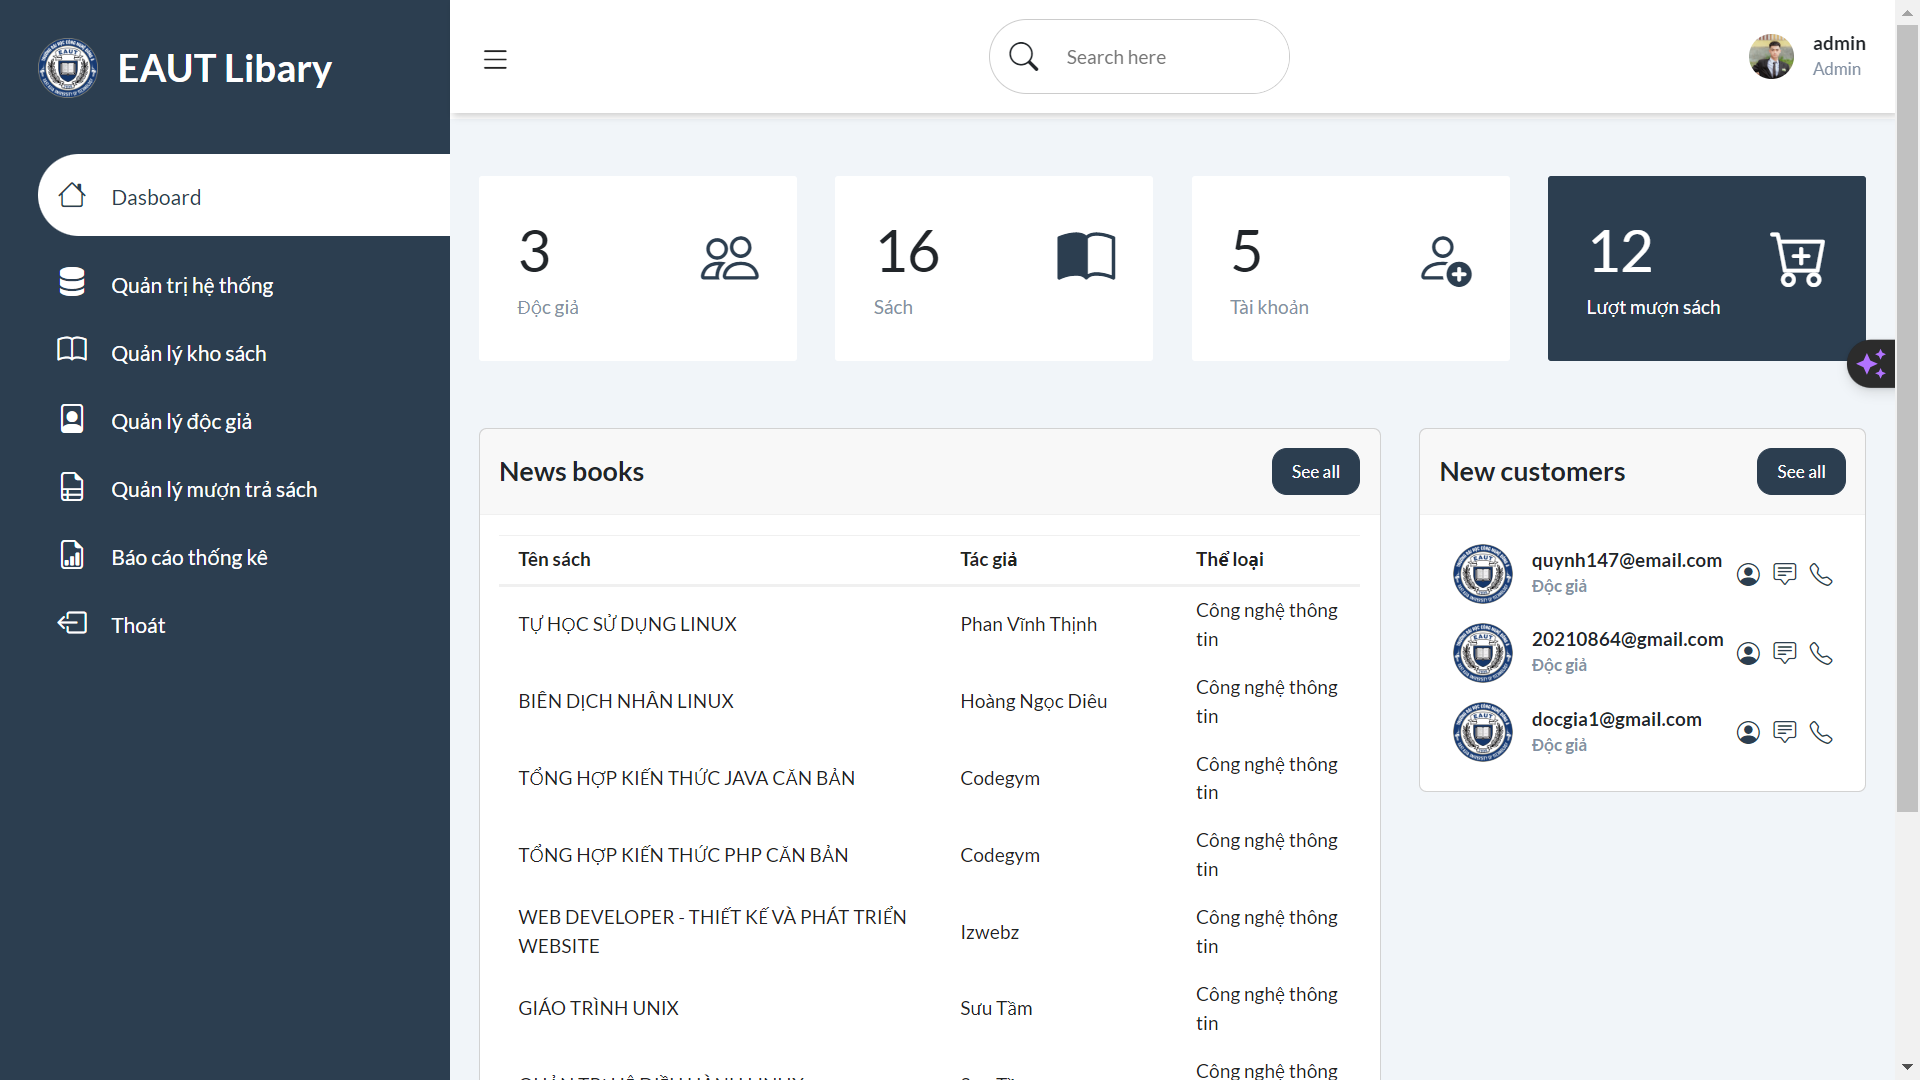This screenshot has height=1080, width=1920.
Task: Click author Hoàng Ngọc Diêu
Action: (x=1033, y=701)
